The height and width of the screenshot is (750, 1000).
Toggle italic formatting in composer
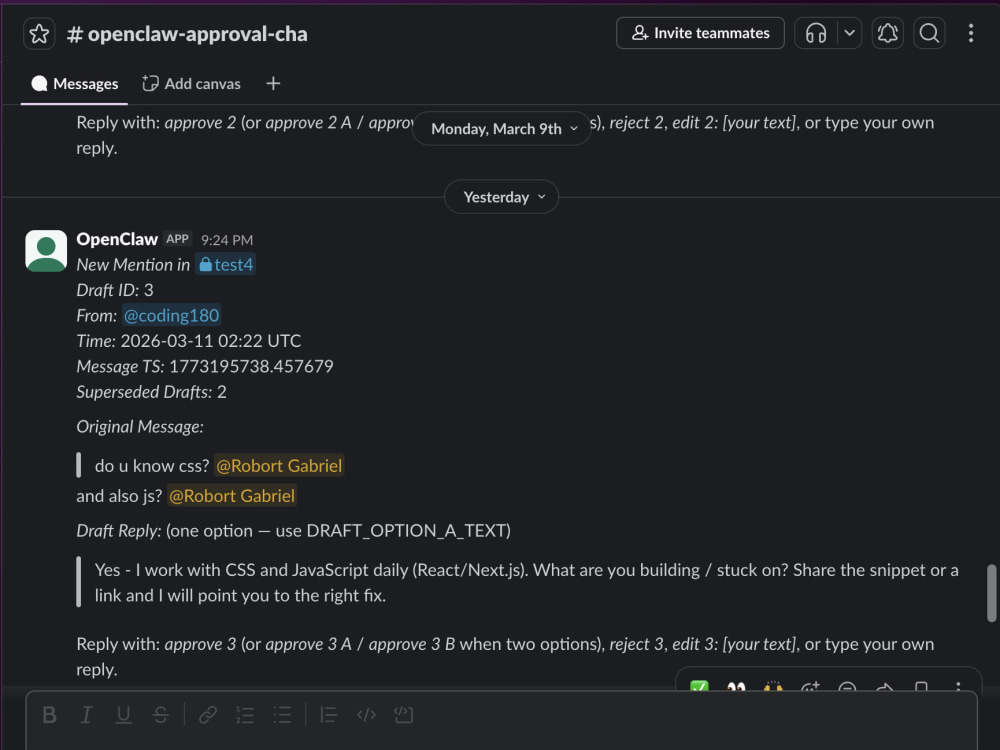point(86,715)
